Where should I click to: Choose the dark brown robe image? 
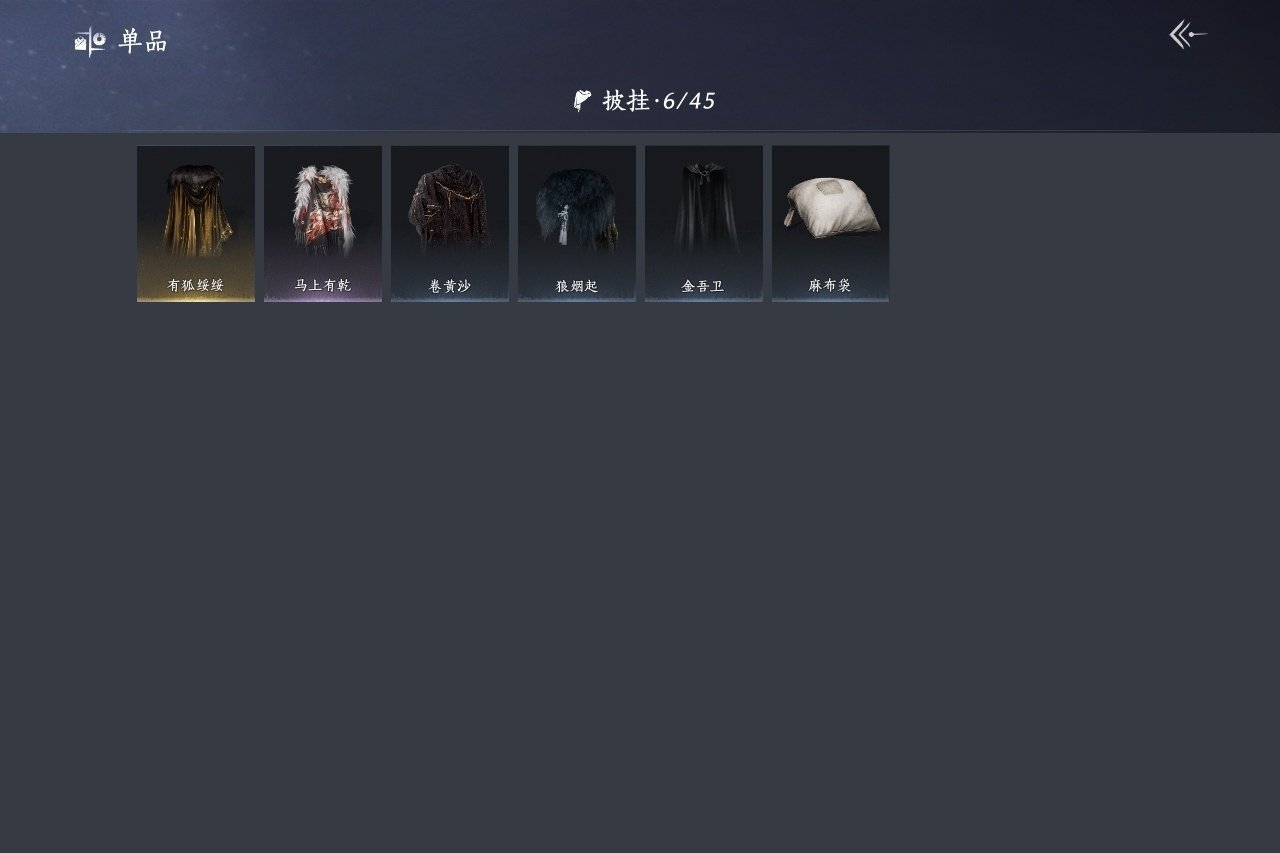coord(449,210)
